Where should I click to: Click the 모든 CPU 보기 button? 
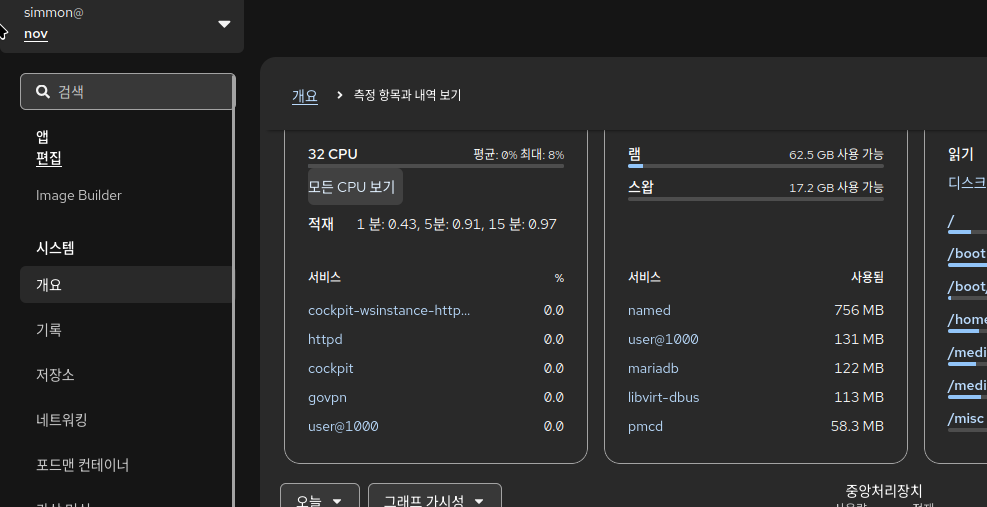point(355,186)
